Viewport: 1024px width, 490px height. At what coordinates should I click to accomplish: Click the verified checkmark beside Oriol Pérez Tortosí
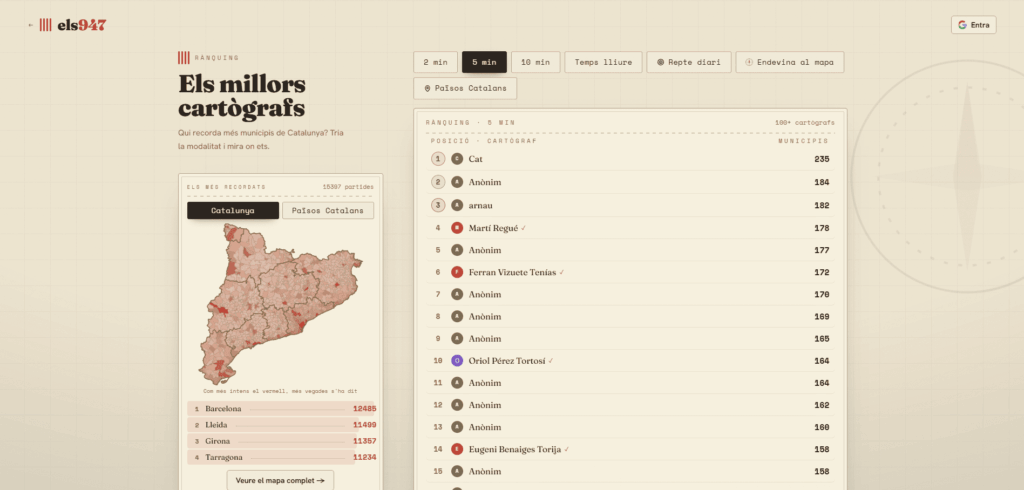tap(551, 361)
